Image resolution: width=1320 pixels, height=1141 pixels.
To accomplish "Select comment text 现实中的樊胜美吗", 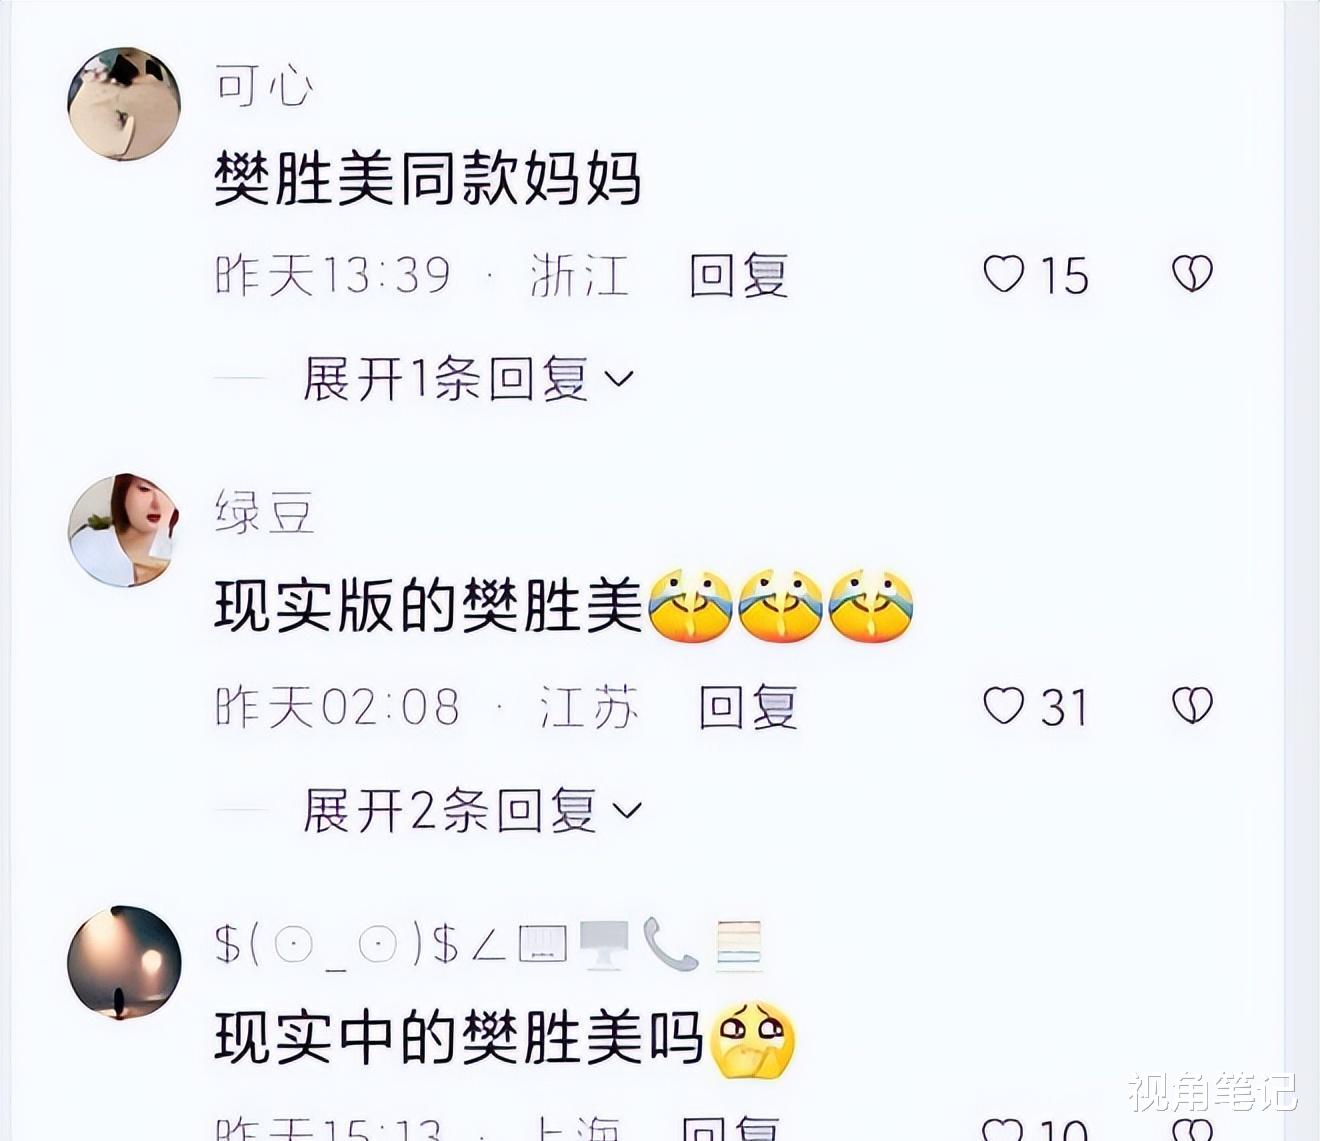I will pyautogui.click(x=459, y=1038).
